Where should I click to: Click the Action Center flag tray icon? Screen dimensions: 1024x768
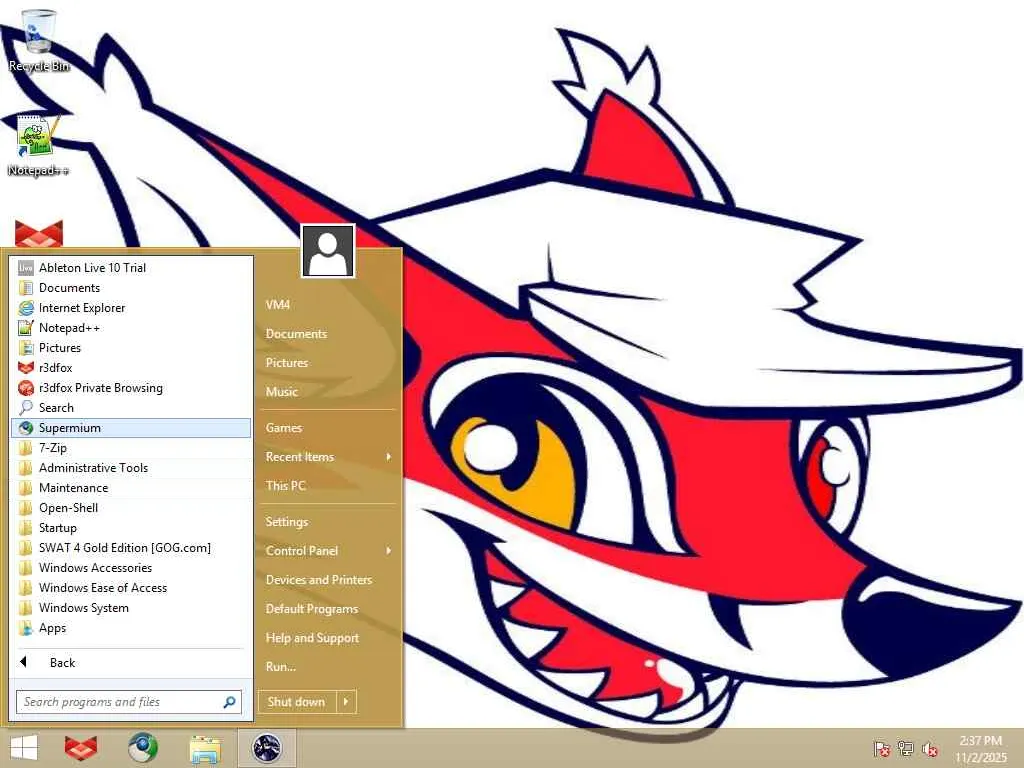[x=881, y=748]
